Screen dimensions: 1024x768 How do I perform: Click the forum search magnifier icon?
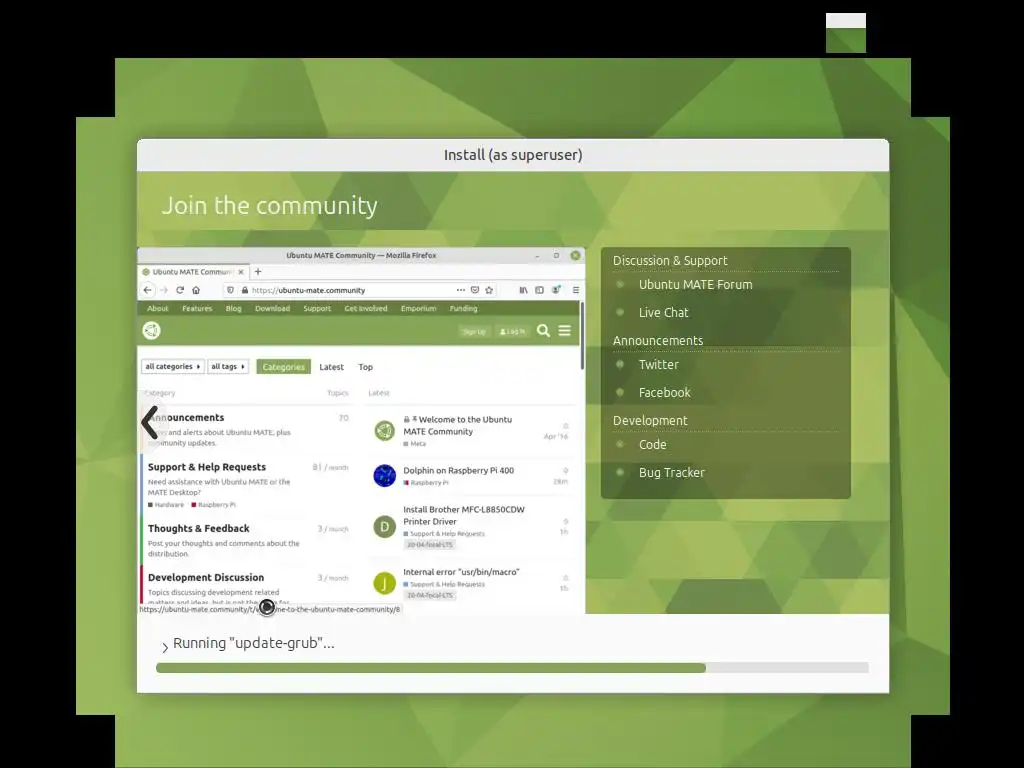coord(543,330)
